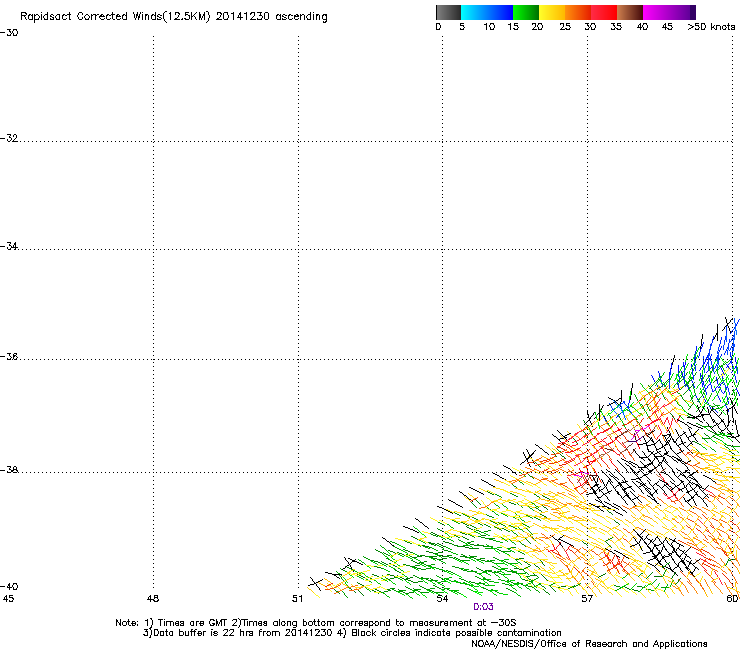Click the latitude label '-32'

click(9, 138)
